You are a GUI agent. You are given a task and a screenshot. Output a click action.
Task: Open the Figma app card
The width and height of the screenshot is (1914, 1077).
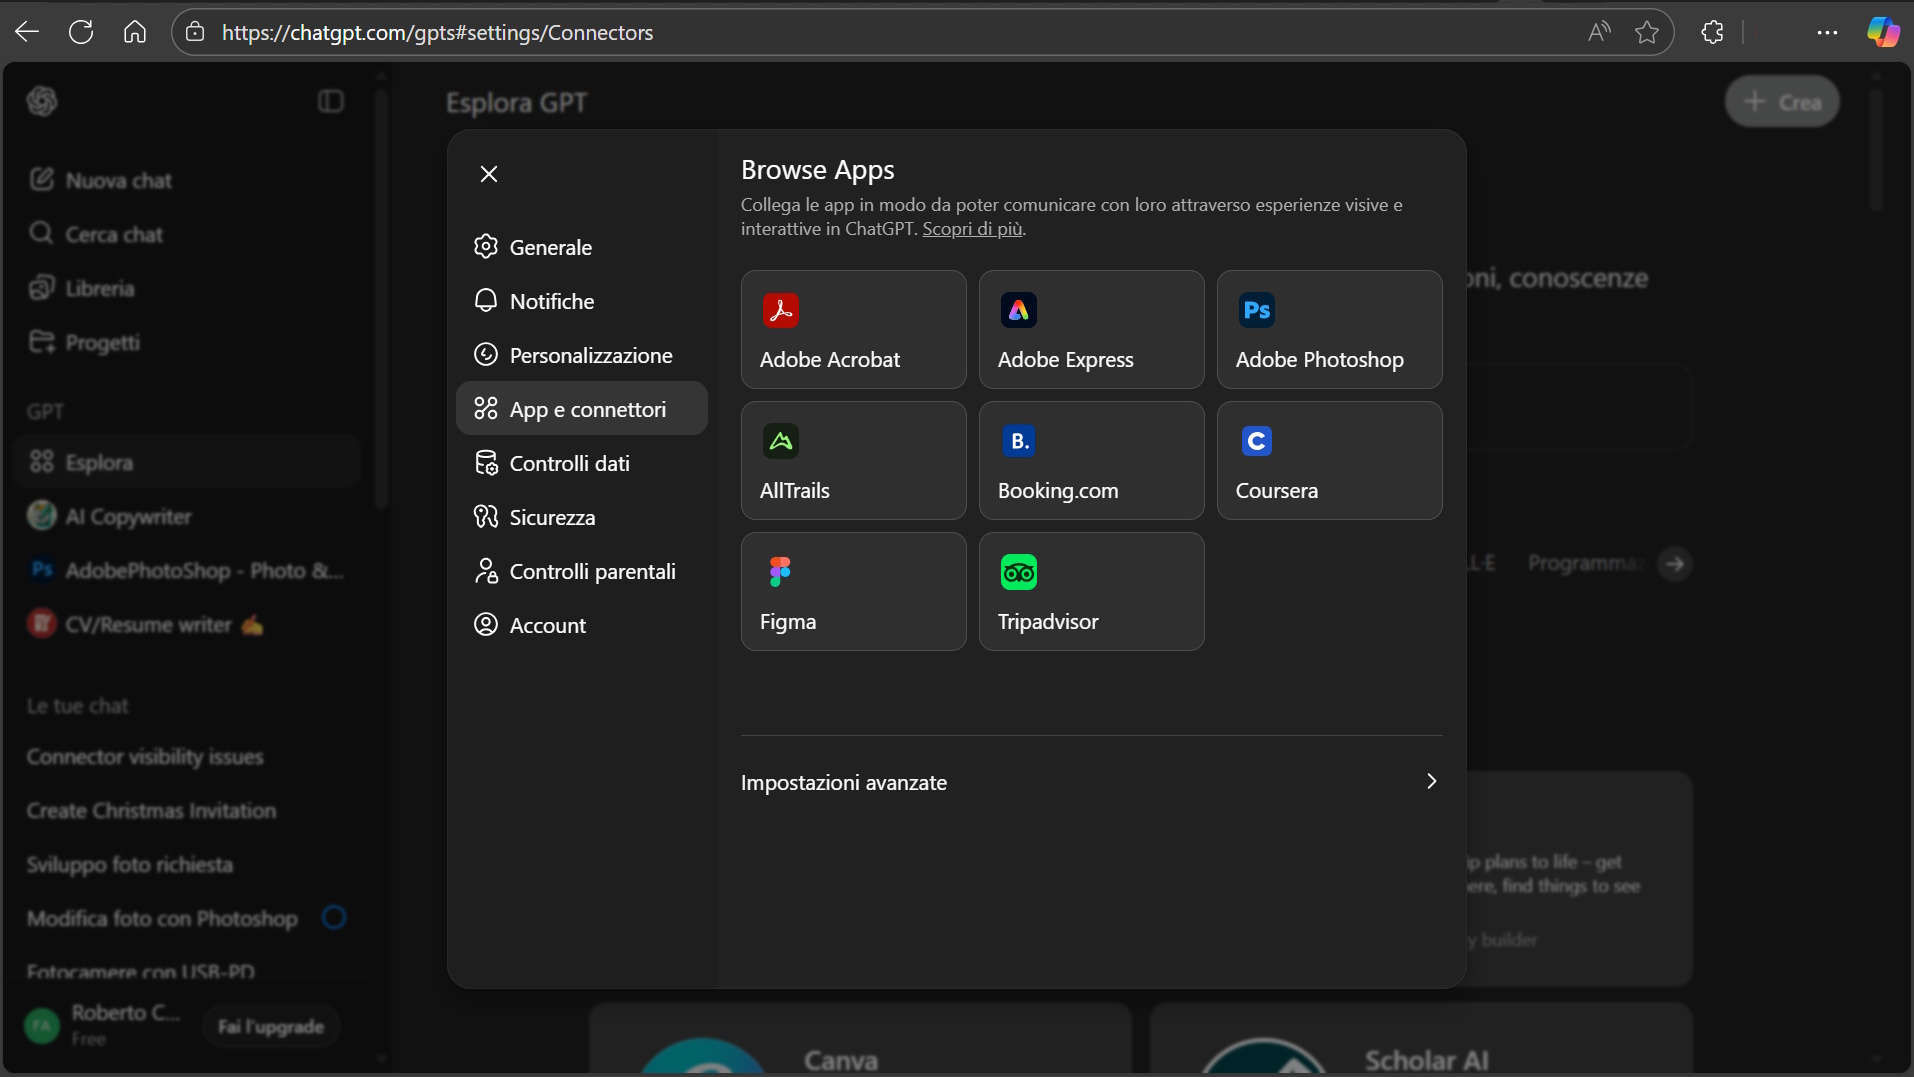point(853,592)
